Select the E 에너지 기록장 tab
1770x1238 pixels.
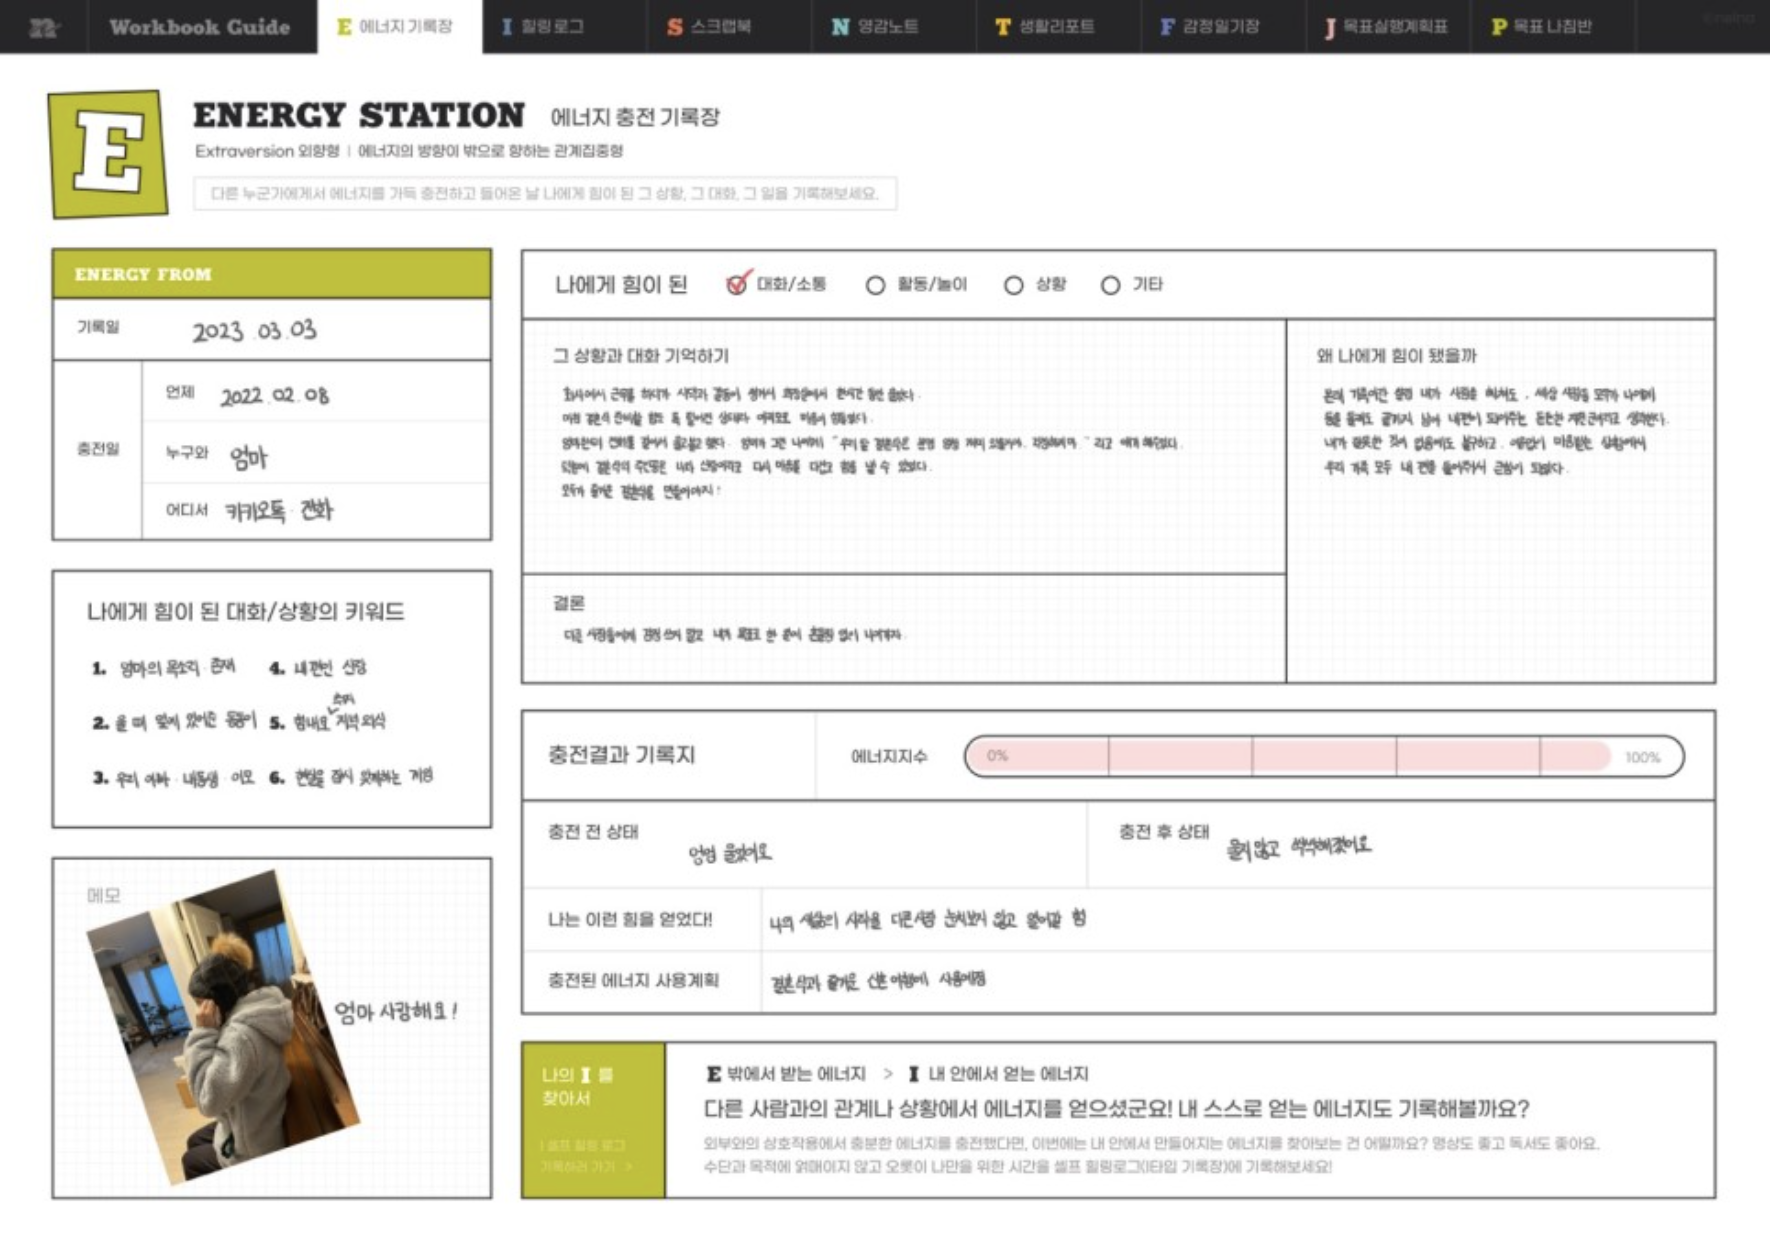tap(400, 27)
